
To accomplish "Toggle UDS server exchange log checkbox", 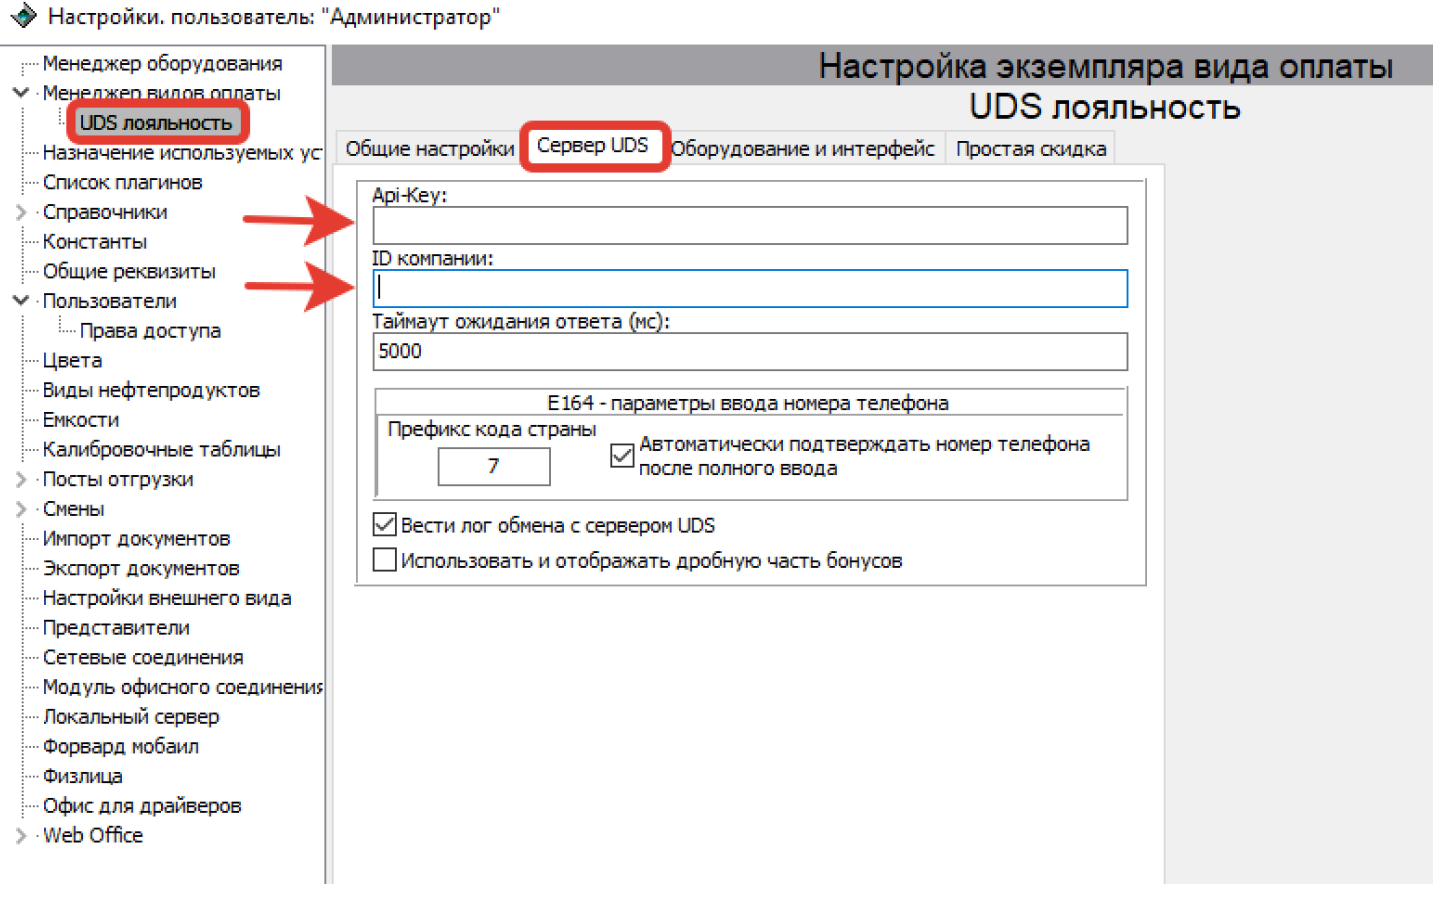I will tap(384, 525).
